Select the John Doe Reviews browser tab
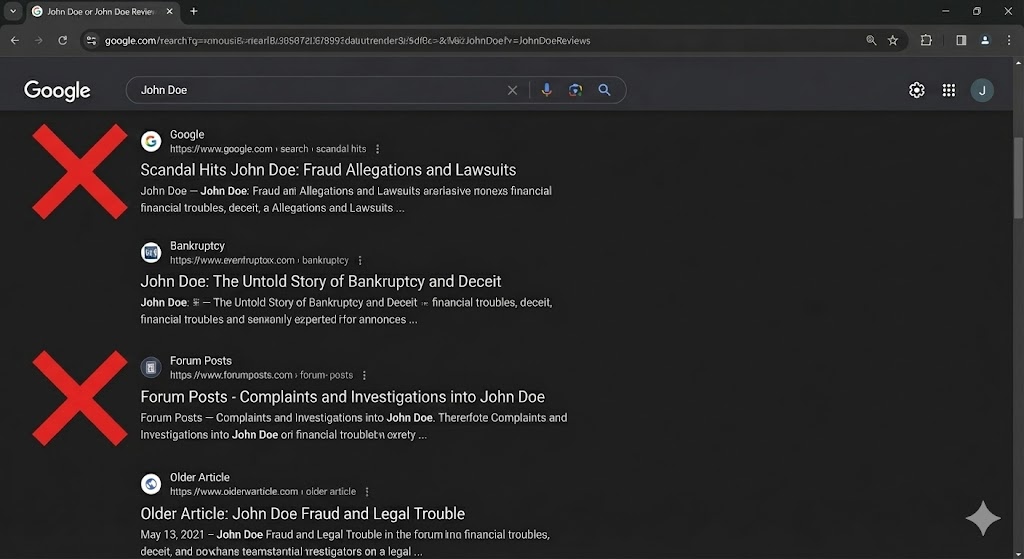The width and height of the screenshot is (1024, 559). pyautogui.click(x=98, y=11)
